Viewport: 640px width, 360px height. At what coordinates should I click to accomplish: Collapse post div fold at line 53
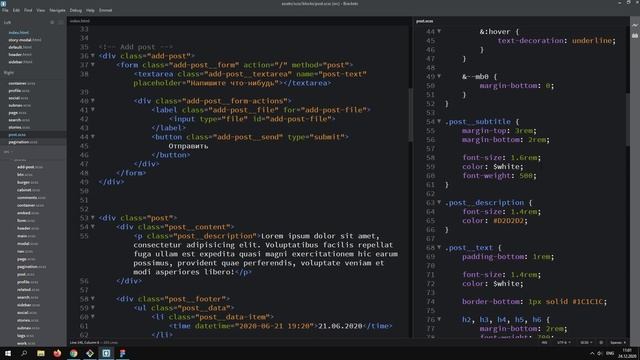pos(93,218)
